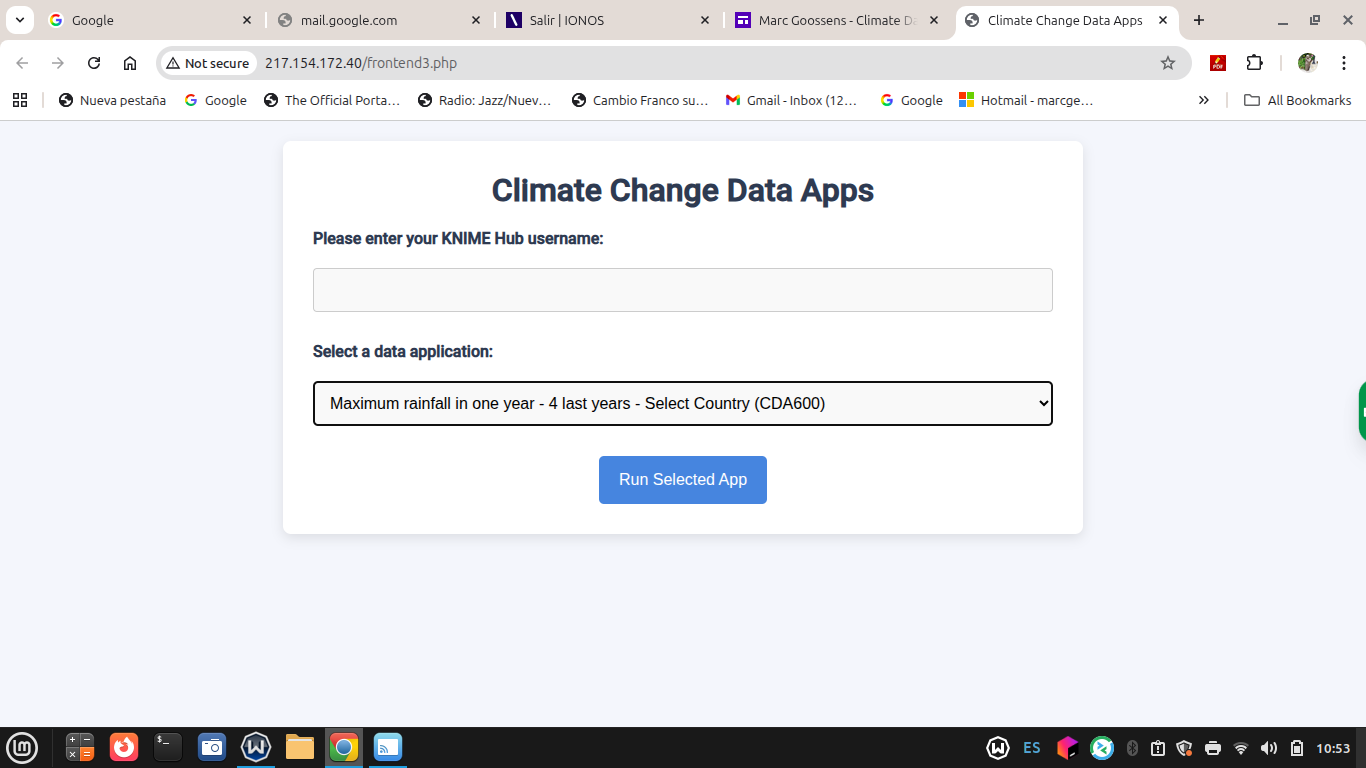The image size is (1366, 768).
Task: Bookmark this page with the star icon
Action: click(1167, 63)
